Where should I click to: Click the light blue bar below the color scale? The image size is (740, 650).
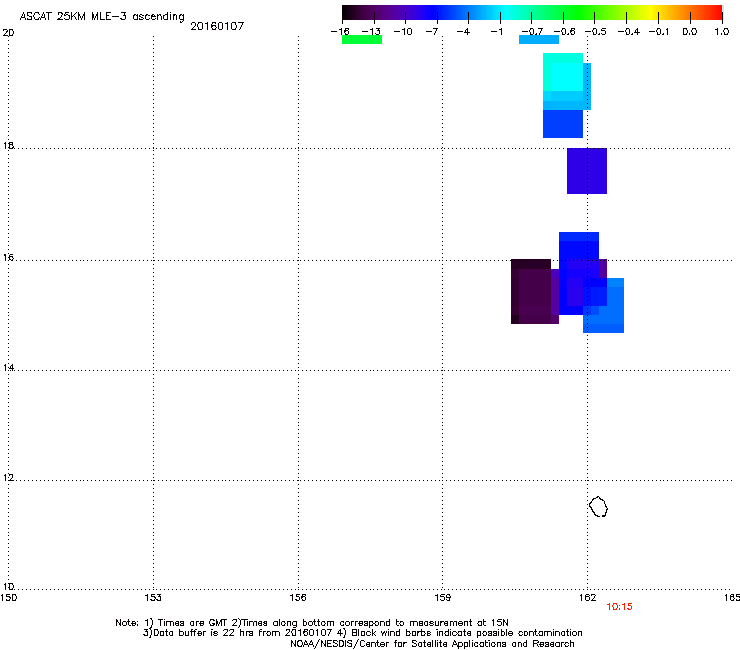[539, 40]
